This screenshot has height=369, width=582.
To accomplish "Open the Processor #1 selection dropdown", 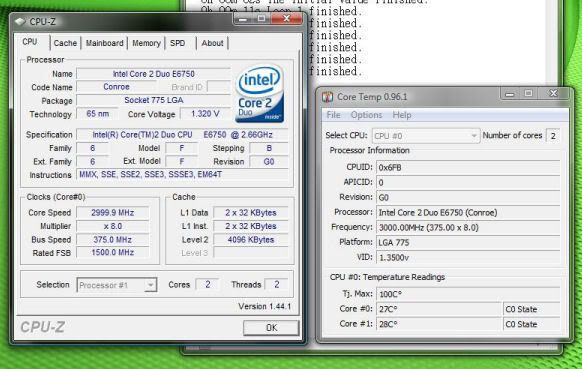I will coord(117,285).
